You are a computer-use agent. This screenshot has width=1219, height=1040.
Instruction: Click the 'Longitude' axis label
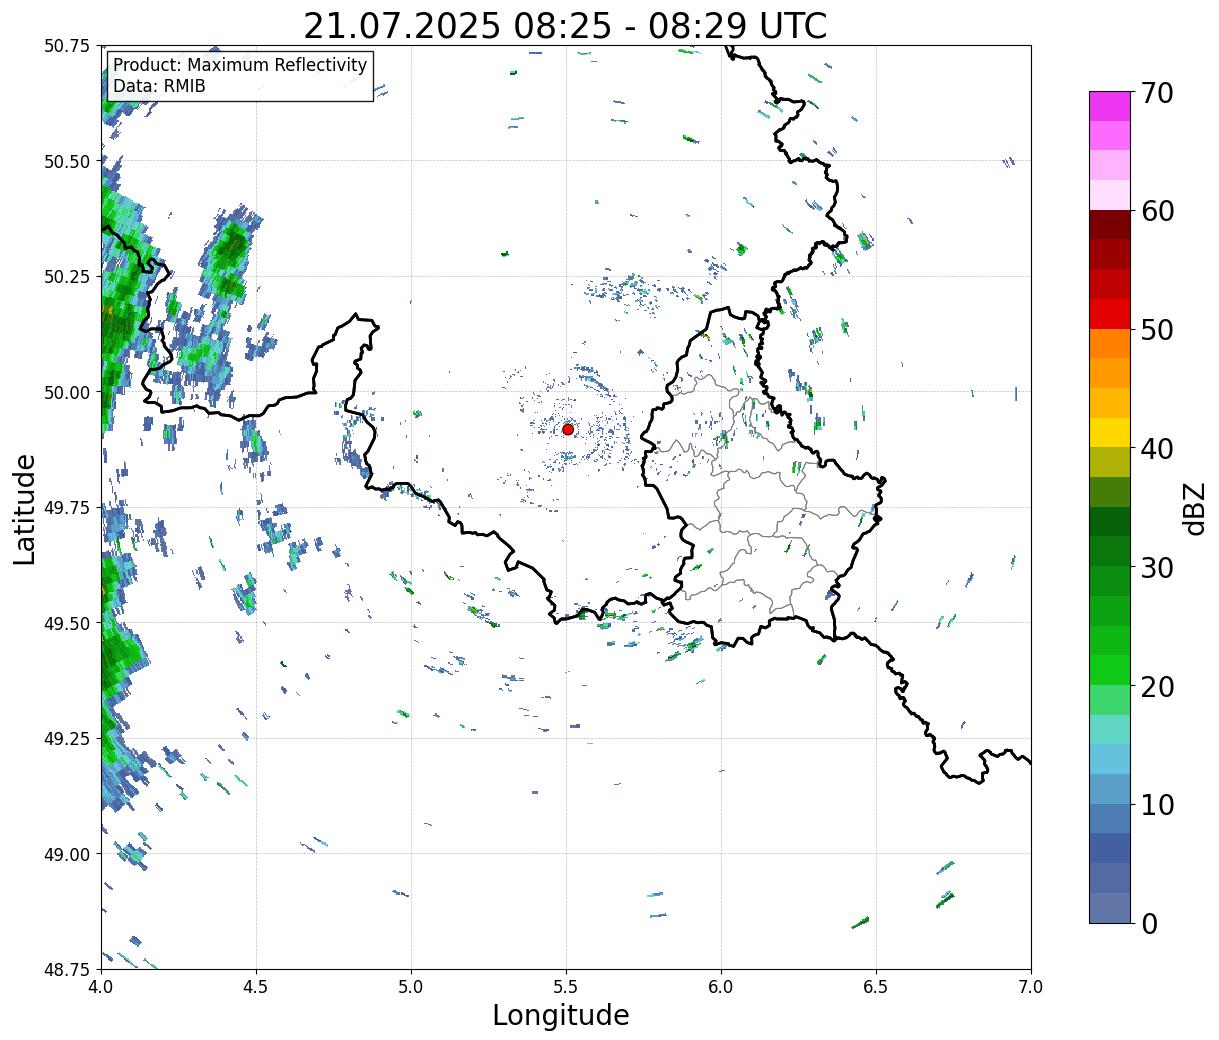coord(561,1016)
